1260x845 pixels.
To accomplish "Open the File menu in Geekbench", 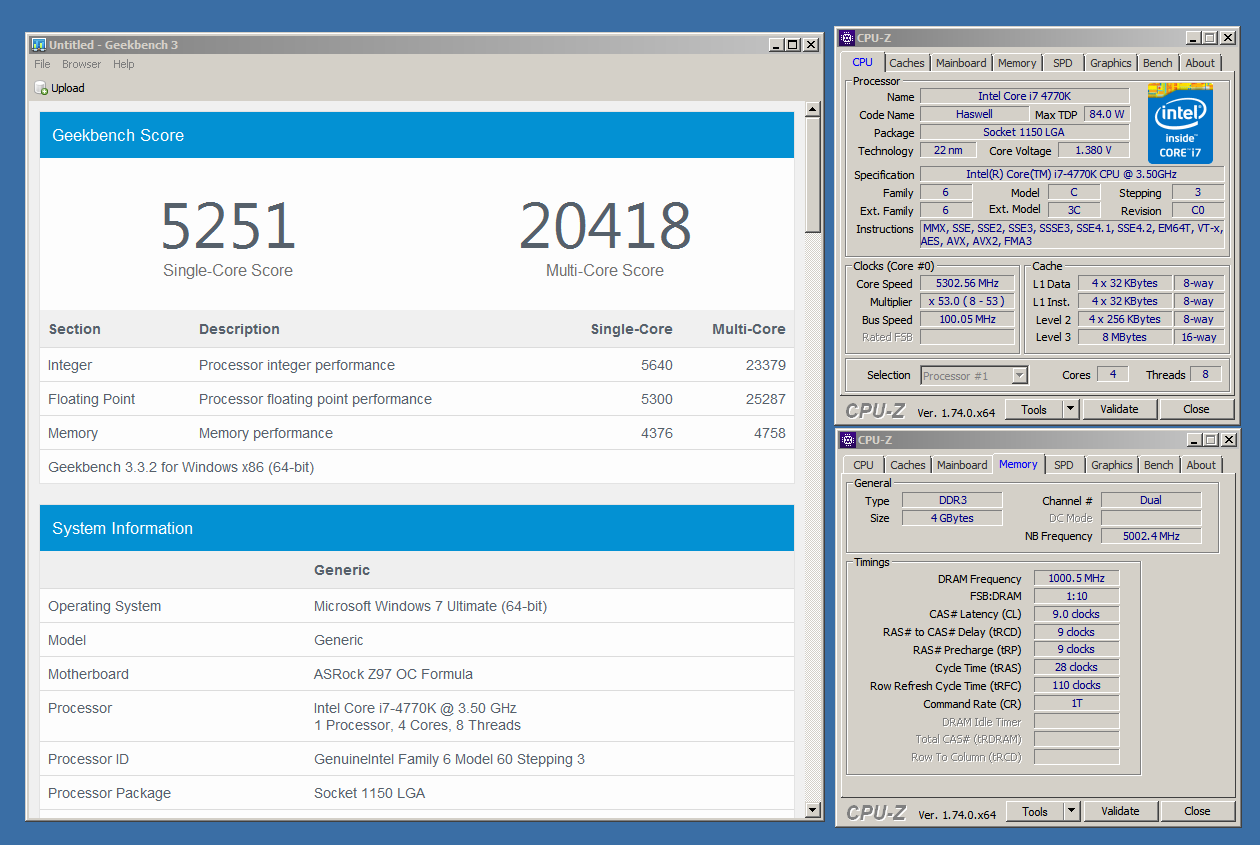I will 42,64.
